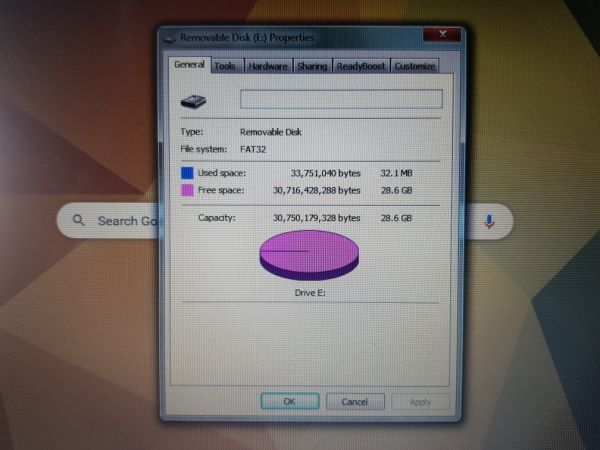
Task: Click the blue Used space swatch
Action: click(x=187, y=173)
